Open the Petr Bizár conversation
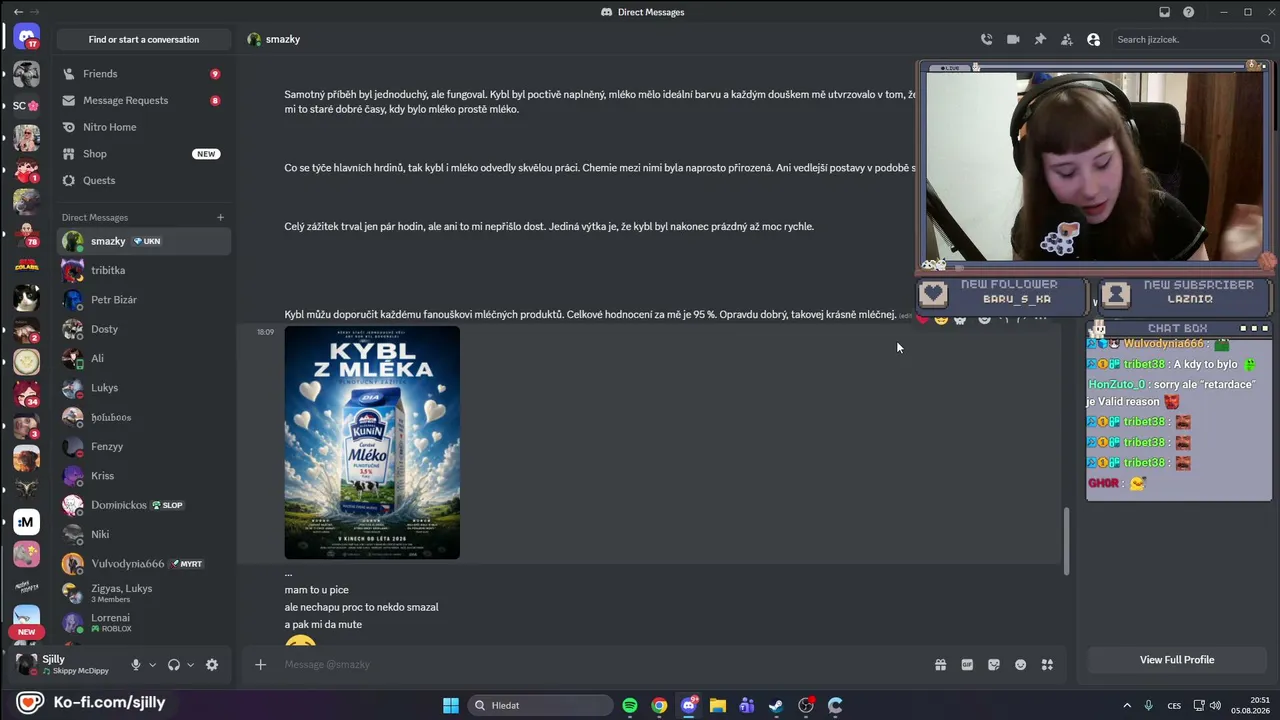This screenshot has width=1280, height=720. click(x=143, y=300)
